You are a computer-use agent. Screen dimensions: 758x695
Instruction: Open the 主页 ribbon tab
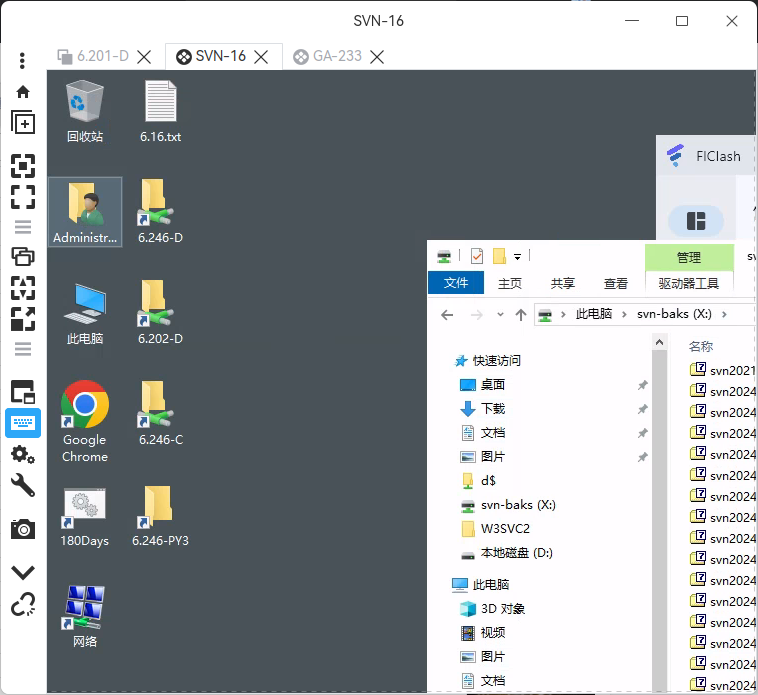coord(510,283)
